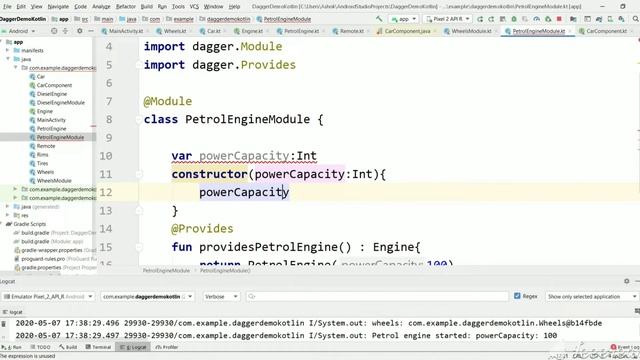640x360 pixels.
Task: Open the Pixel 2 API R device dropdown
Action: tap(448, 19)
